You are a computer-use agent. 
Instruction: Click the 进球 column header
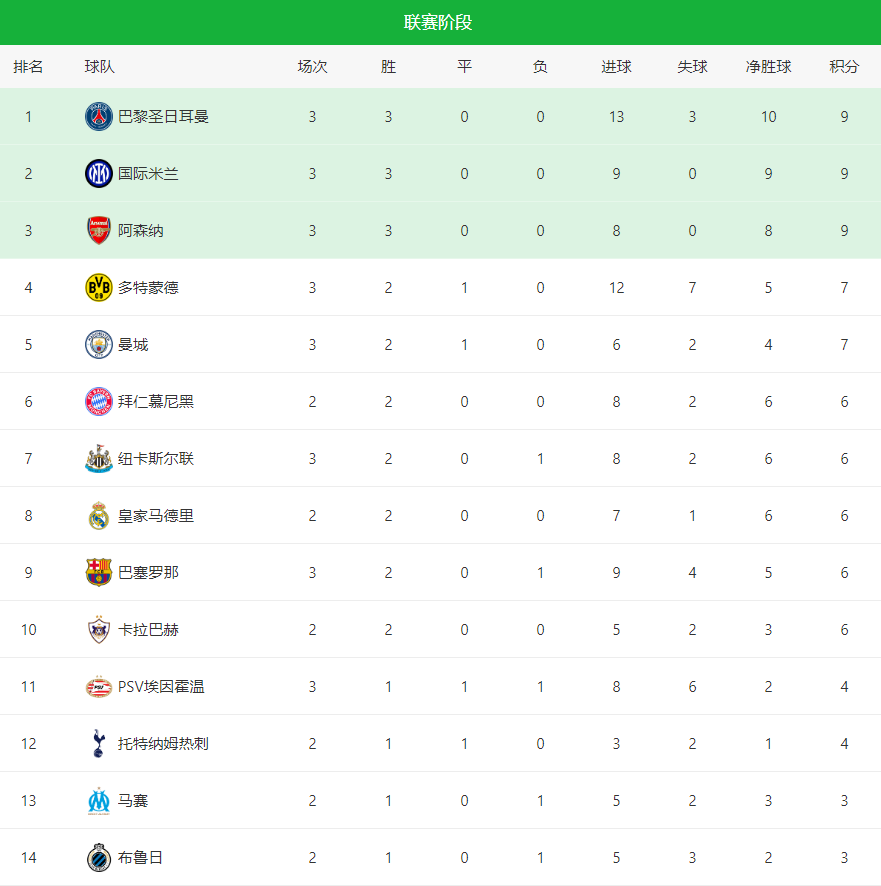[616, 67]
